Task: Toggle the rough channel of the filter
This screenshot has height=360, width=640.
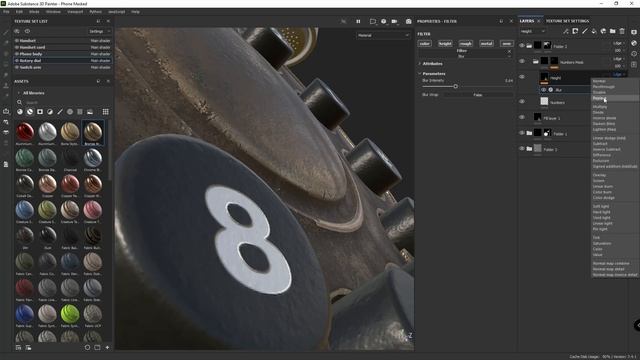Action: tap(465, 43)
